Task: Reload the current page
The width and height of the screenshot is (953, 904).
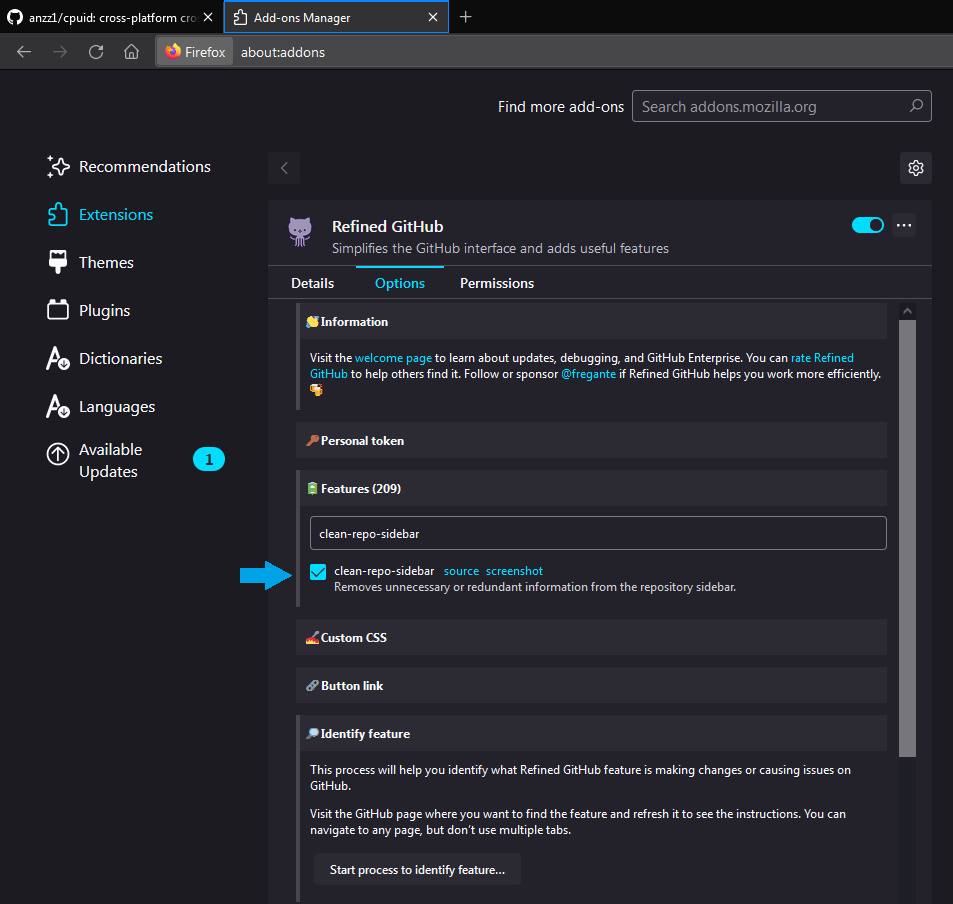Action: (x=95, y=51)
